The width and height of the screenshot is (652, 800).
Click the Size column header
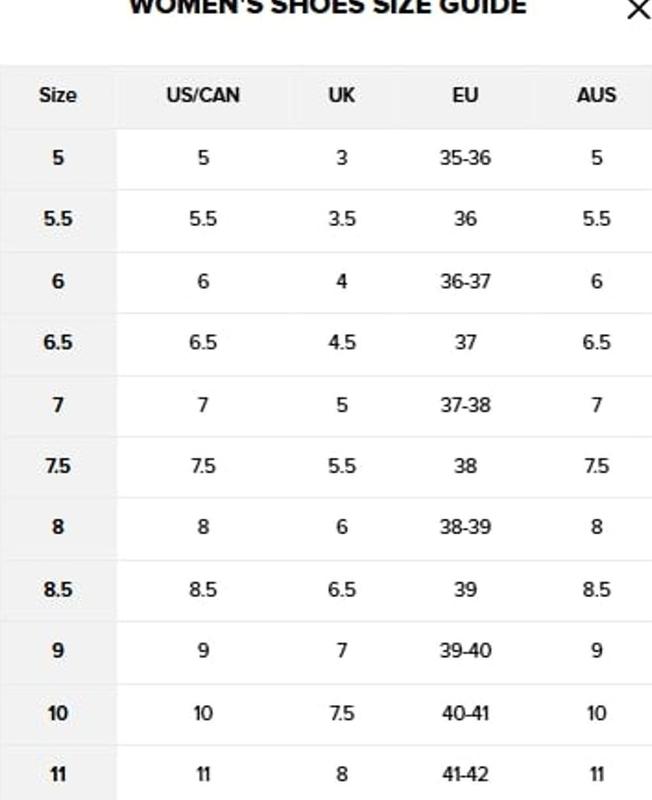tap(57, 96)
